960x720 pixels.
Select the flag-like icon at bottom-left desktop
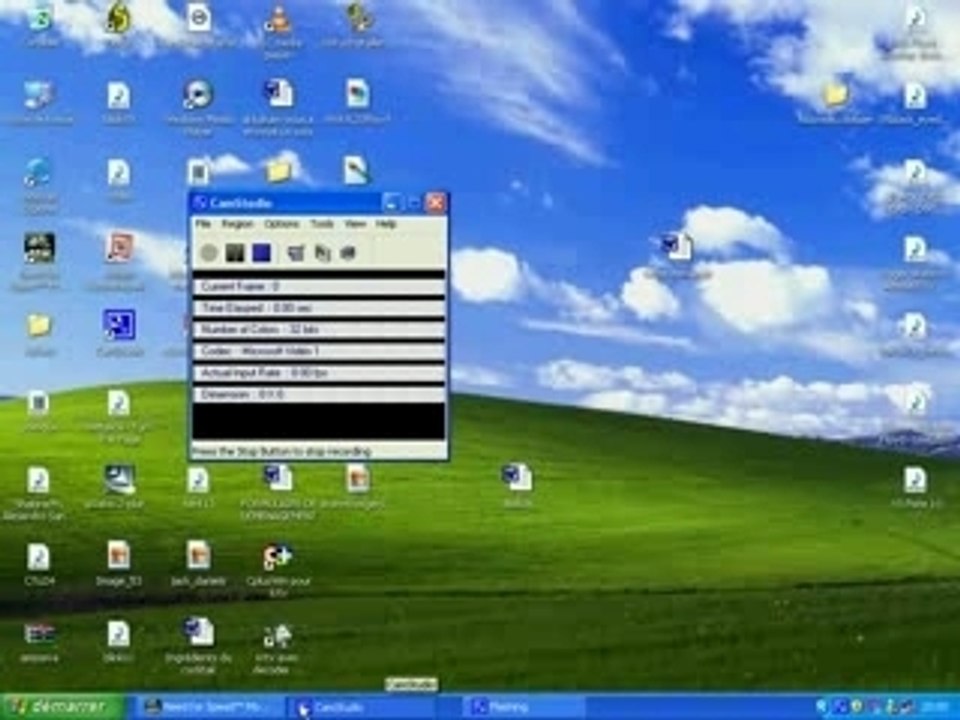coord(39,633)
